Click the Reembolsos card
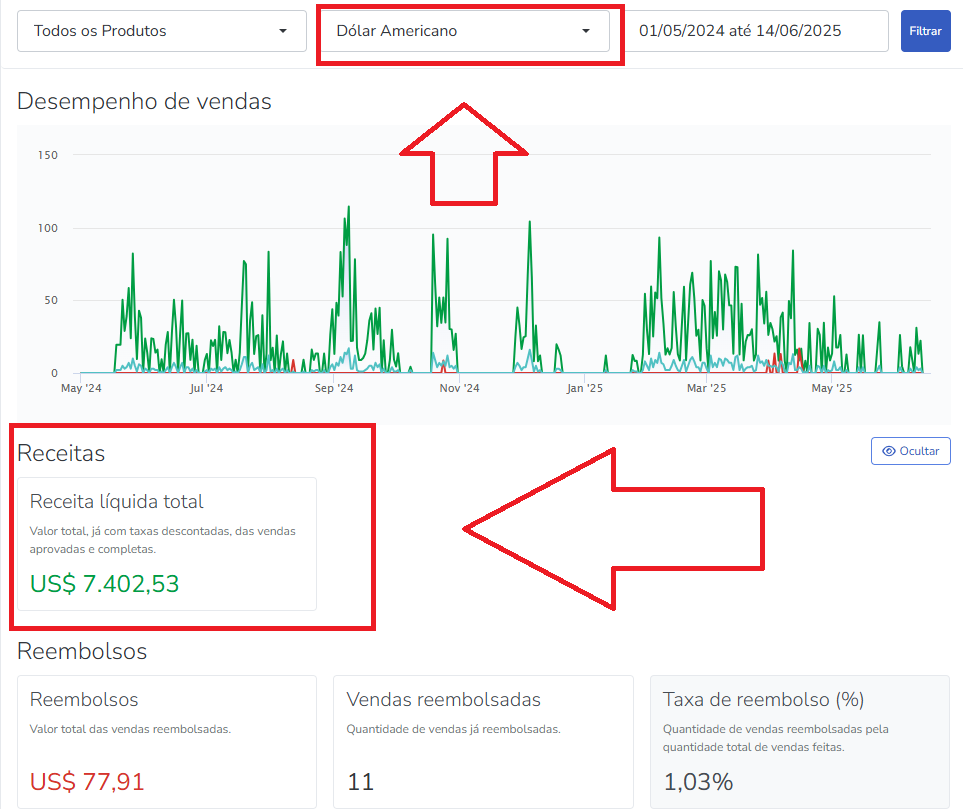This screenshot has height=809, width=963. pyautogui.click(x=167, y=741)
